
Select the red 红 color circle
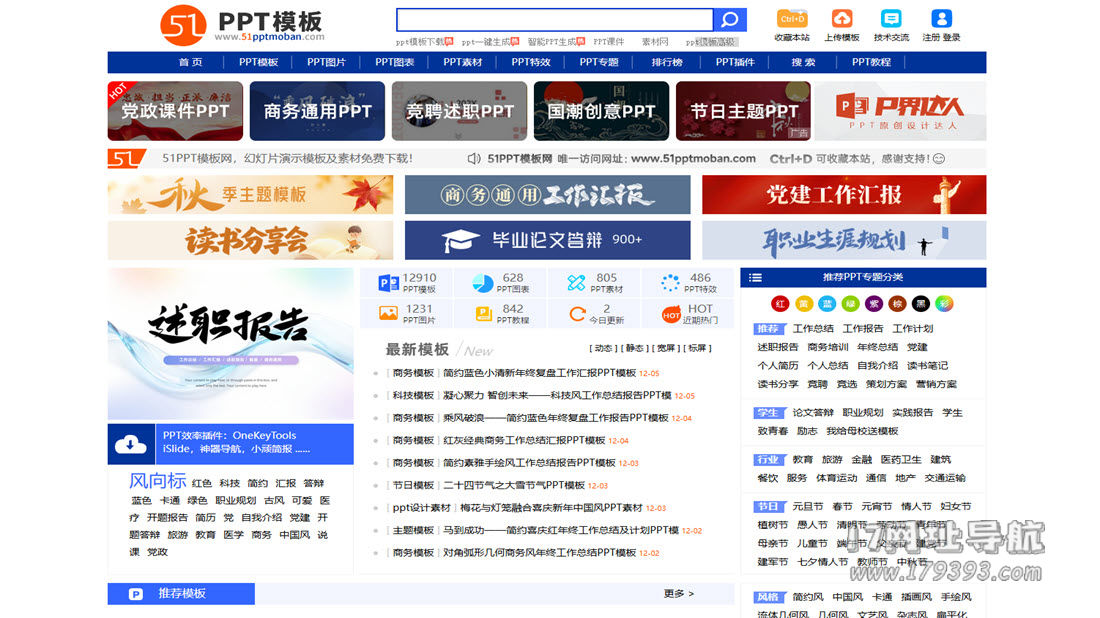tap(780, 303)
